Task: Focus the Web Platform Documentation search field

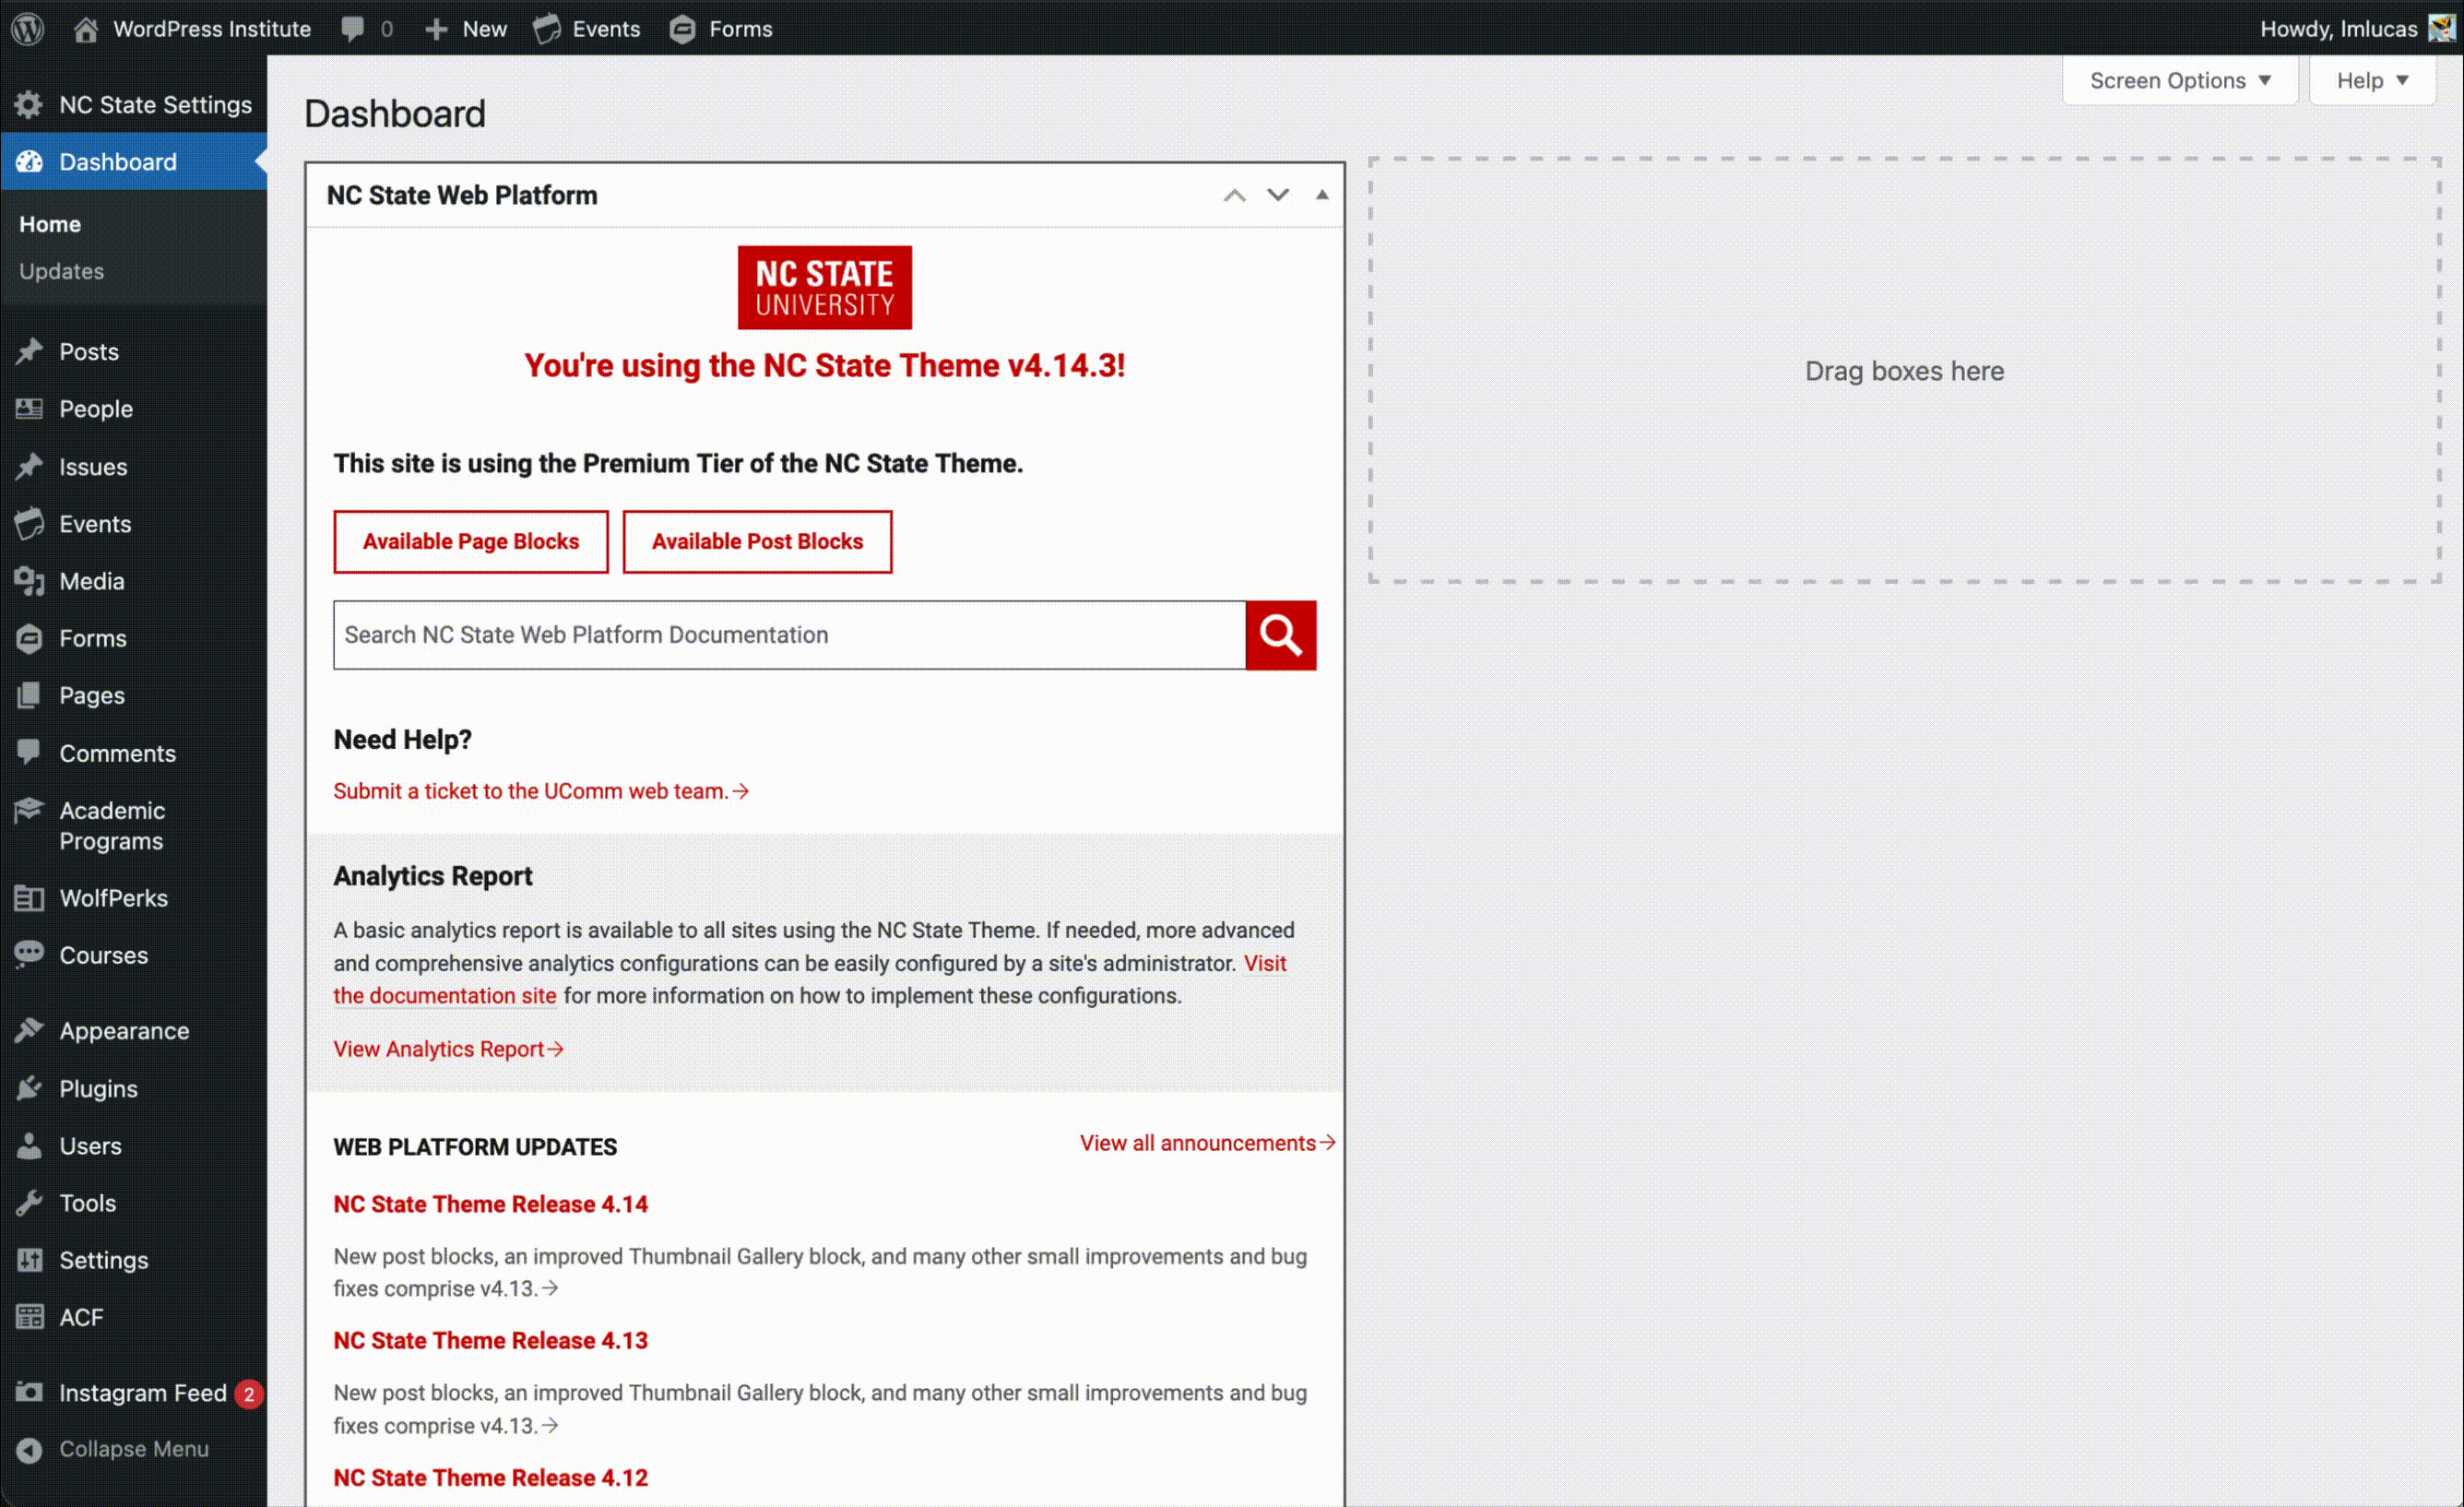Action: tap(788, 635)
